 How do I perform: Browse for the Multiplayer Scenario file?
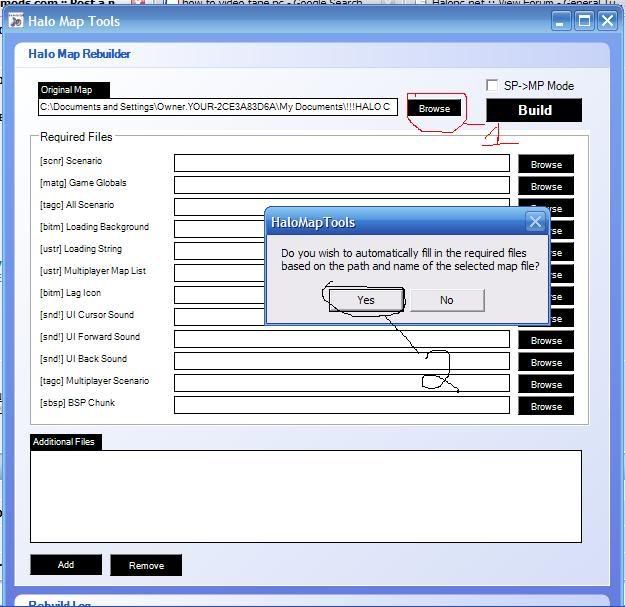tap(546, 384)
